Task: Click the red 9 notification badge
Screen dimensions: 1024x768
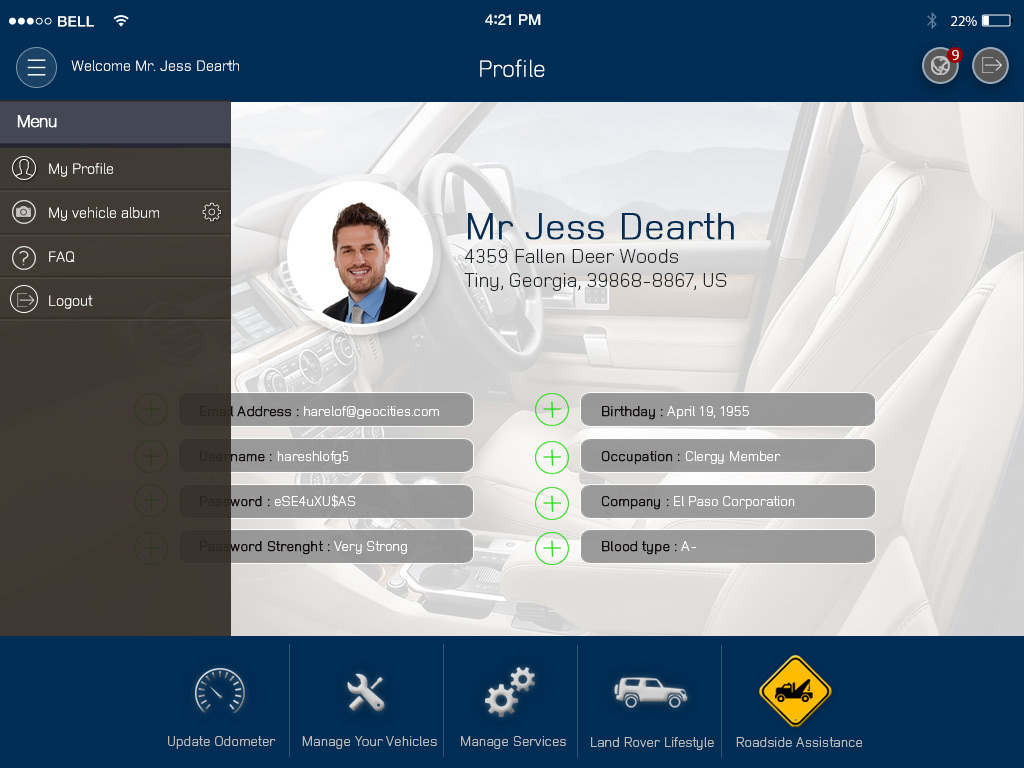Action: click(955, 55)
